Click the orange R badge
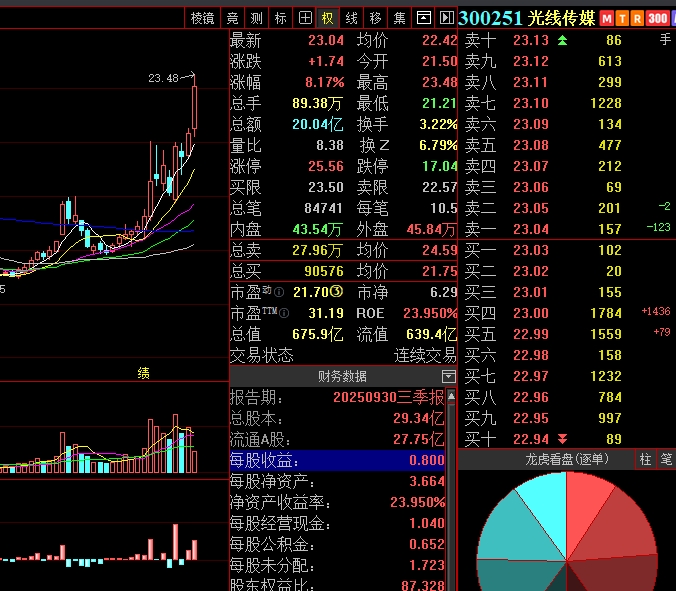 (637, 19)
